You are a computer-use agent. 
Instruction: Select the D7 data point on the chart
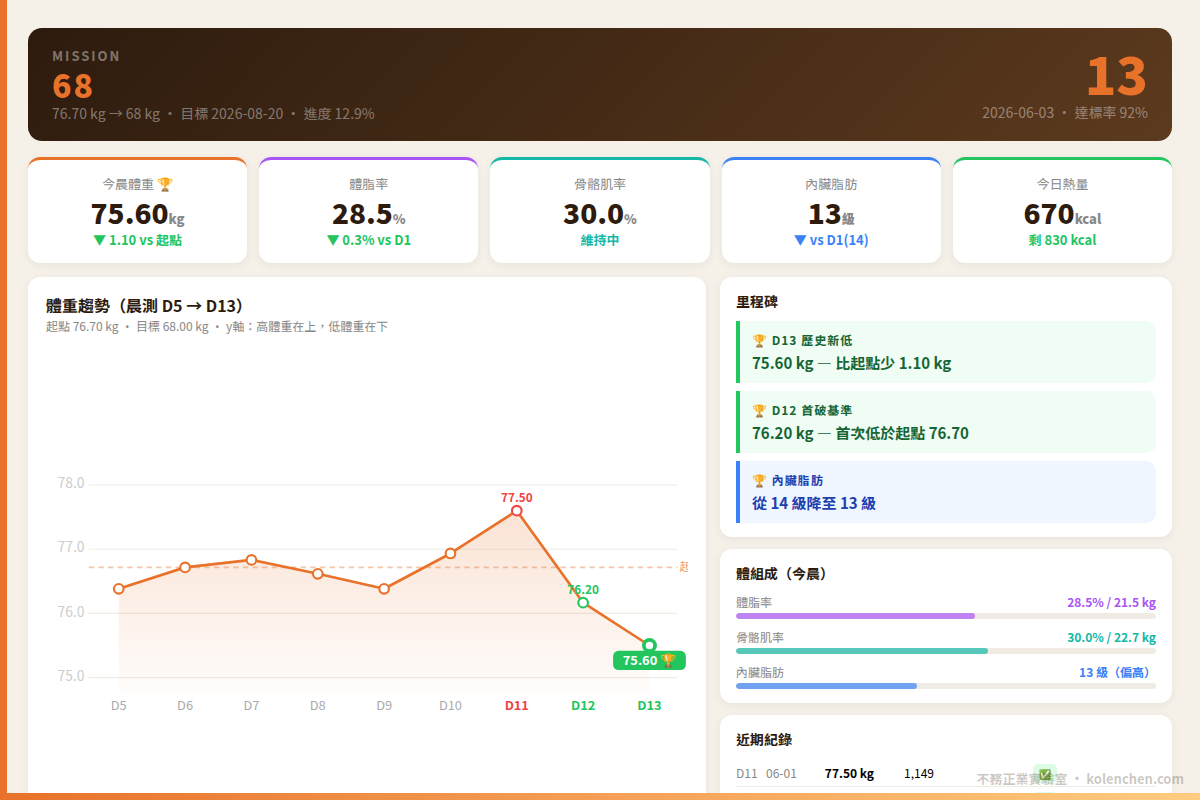click(x=251, y=560)
